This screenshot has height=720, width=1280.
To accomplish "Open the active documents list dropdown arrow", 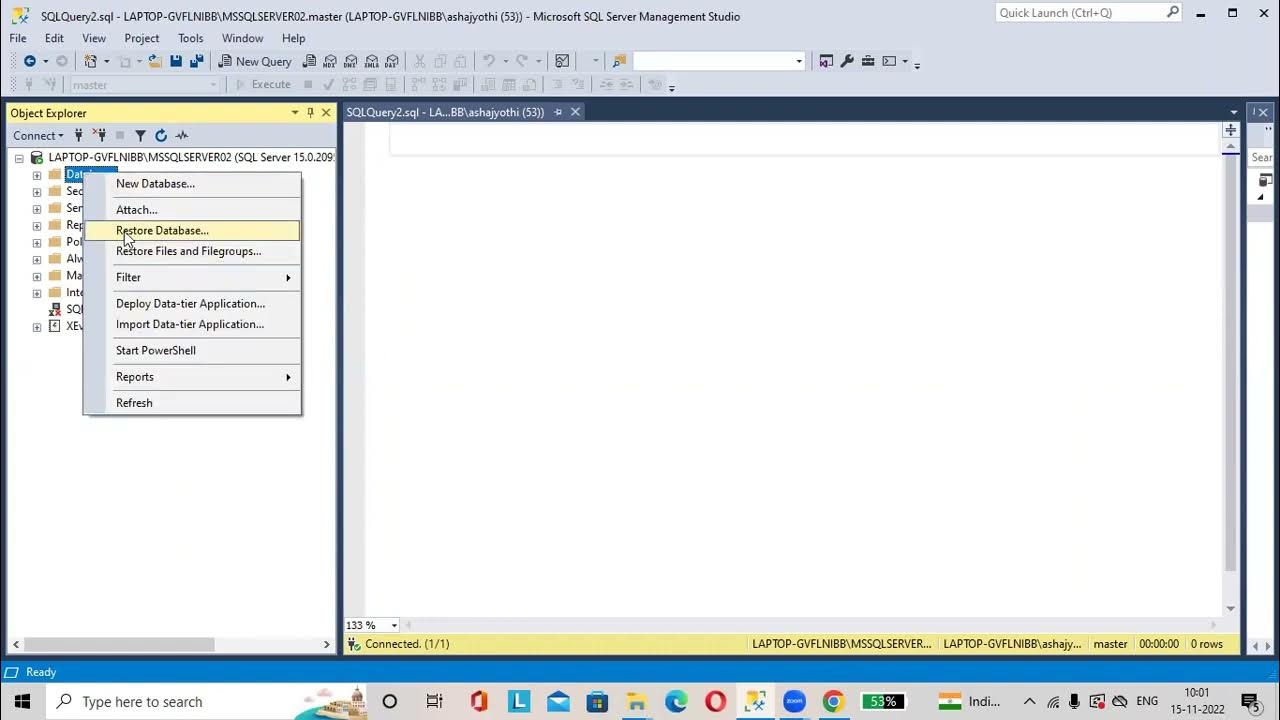I will pyautogui.click(x=1234, y=112).
